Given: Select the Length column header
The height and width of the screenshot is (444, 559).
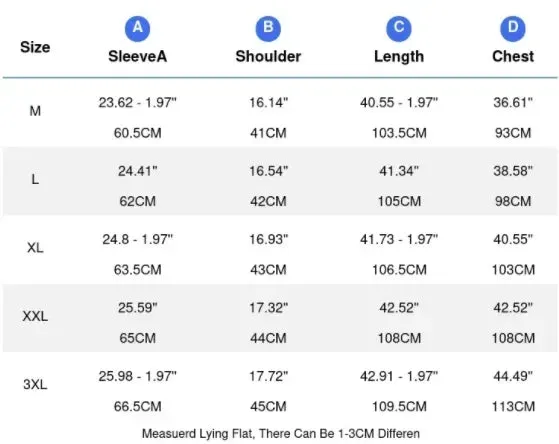Looking at the screenshot, I should [x=399, y=57].
